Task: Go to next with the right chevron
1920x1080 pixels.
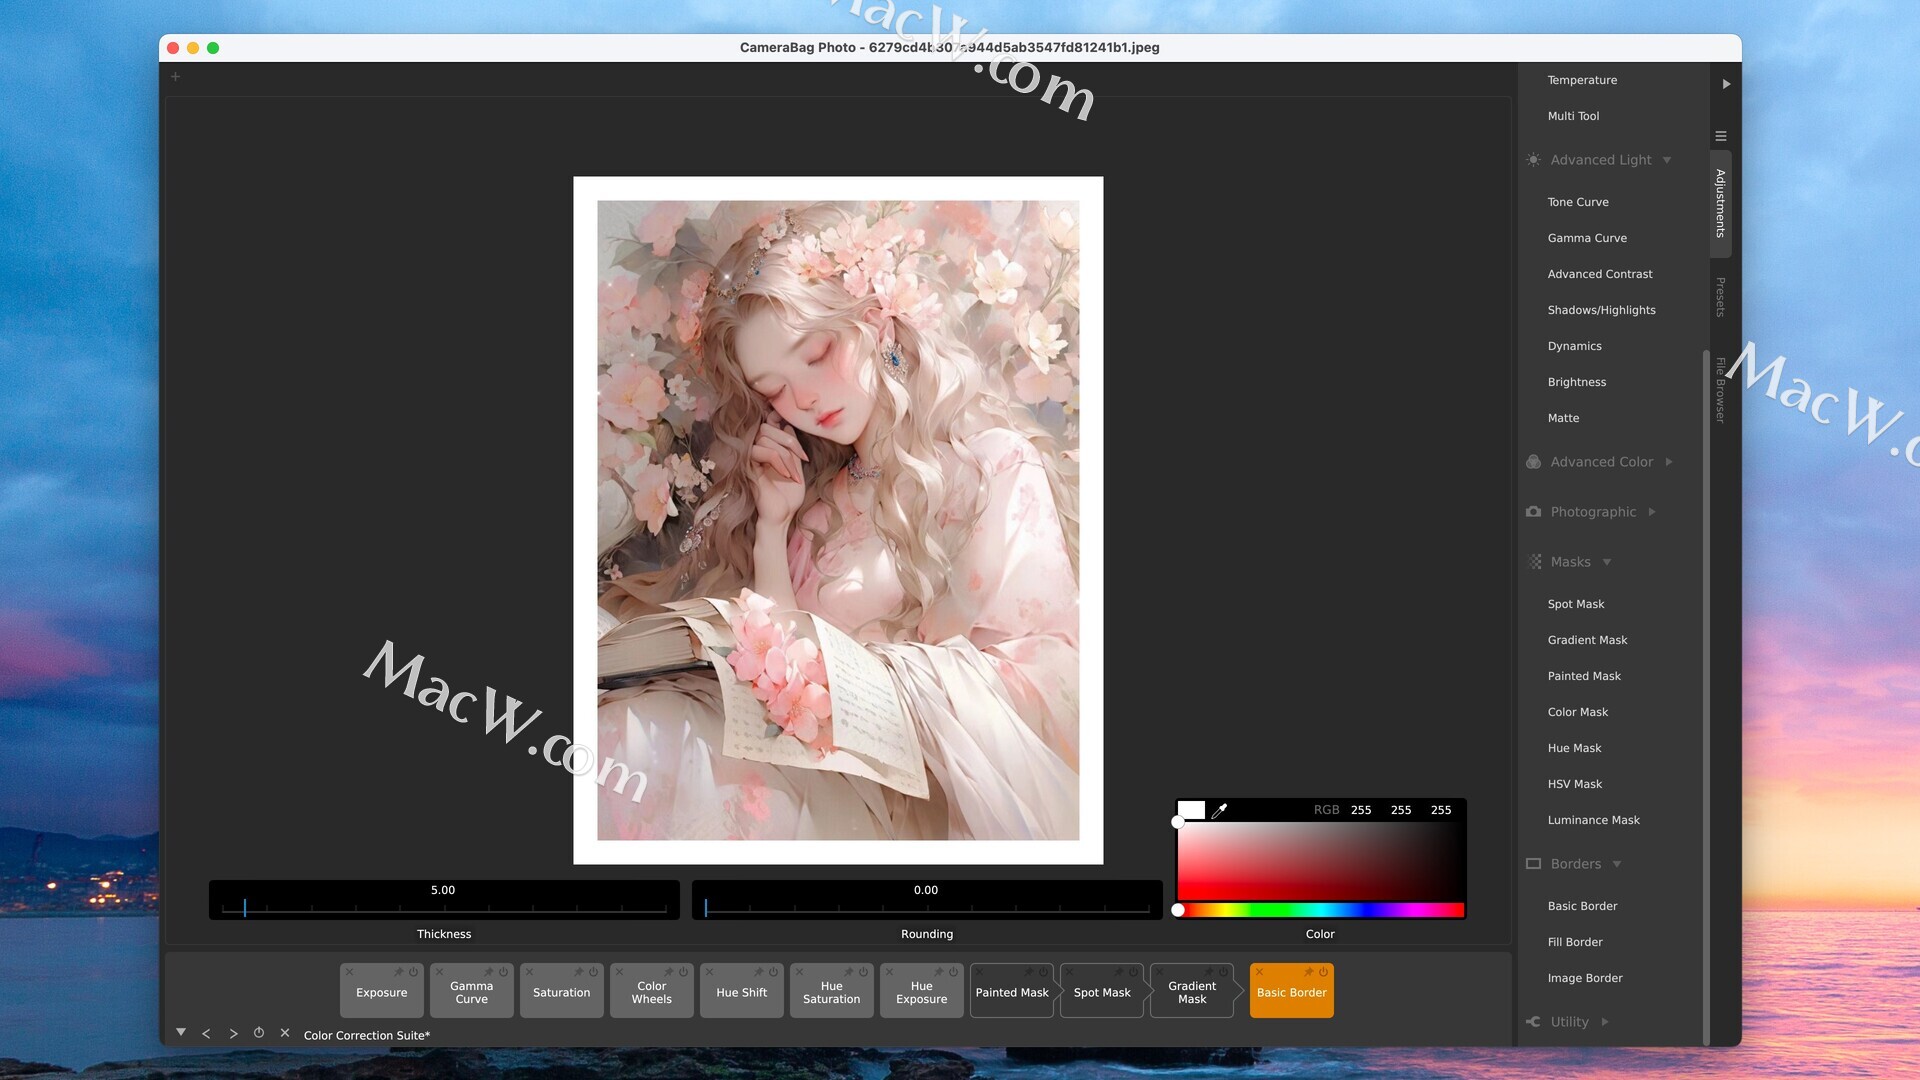Action: (233, 1034)
